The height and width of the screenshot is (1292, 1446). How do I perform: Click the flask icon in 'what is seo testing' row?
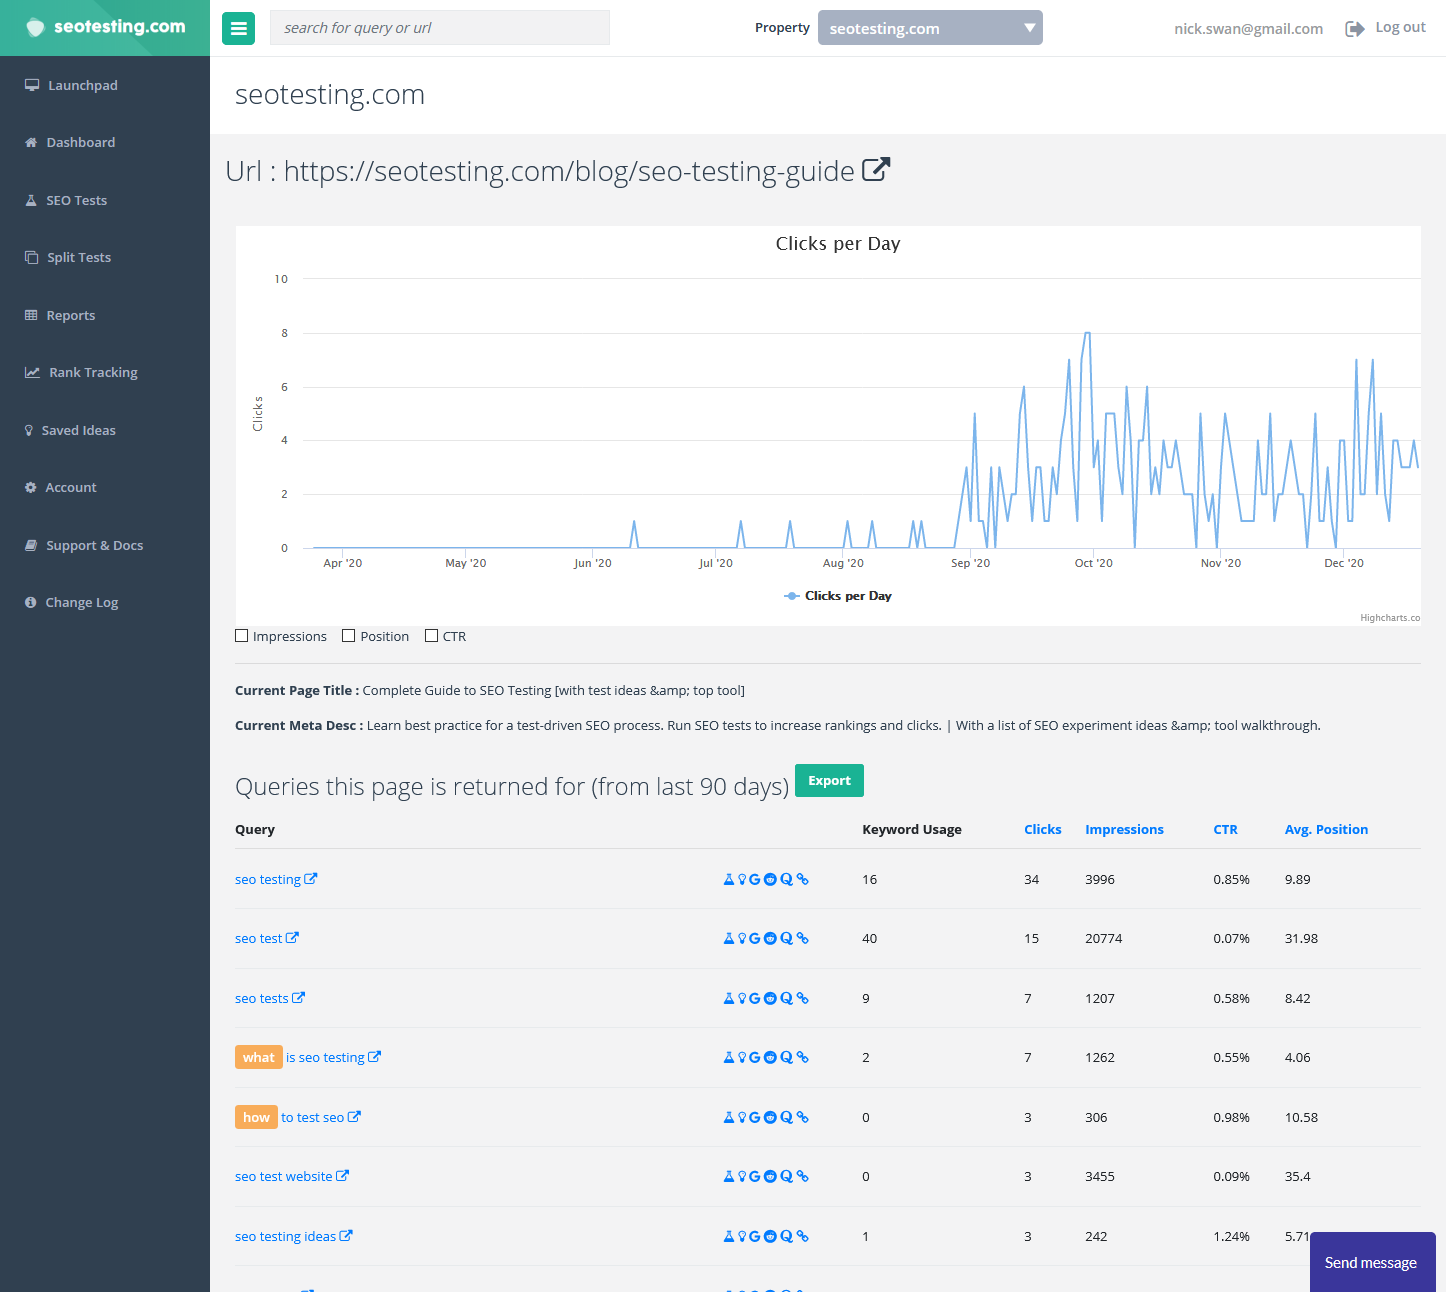[729, 1058]
